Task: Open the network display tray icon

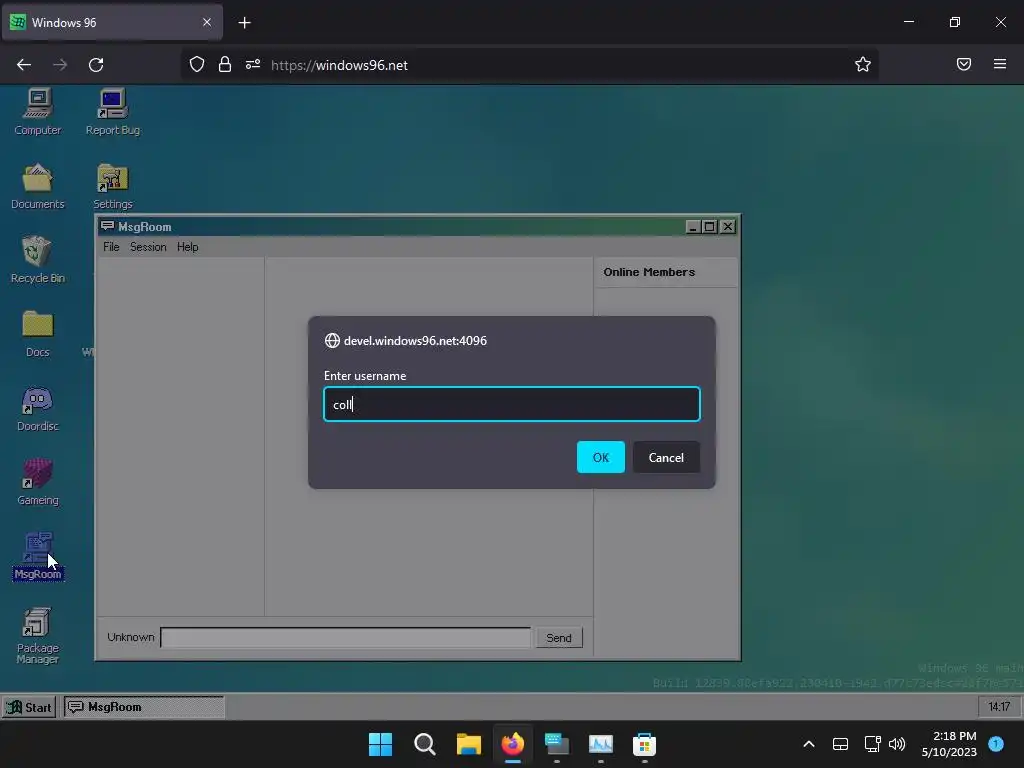Action: click(872, 744)
